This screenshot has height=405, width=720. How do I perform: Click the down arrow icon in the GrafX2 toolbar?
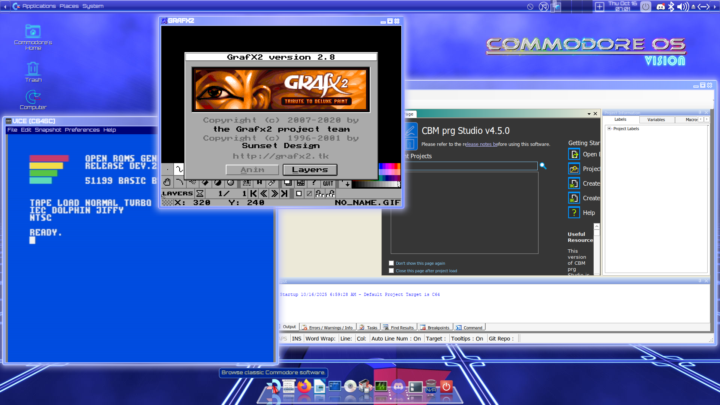pos(347,183)
